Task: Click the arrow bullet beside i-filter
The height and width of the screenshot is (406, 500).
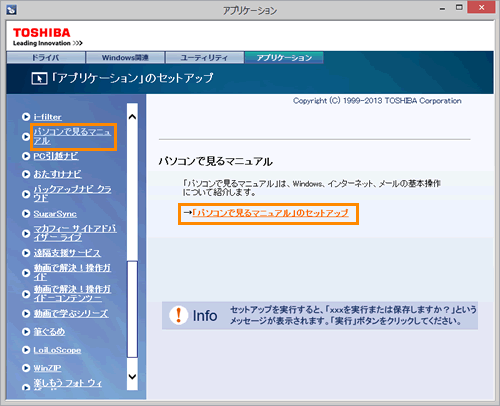Action: tap(26, 117)
